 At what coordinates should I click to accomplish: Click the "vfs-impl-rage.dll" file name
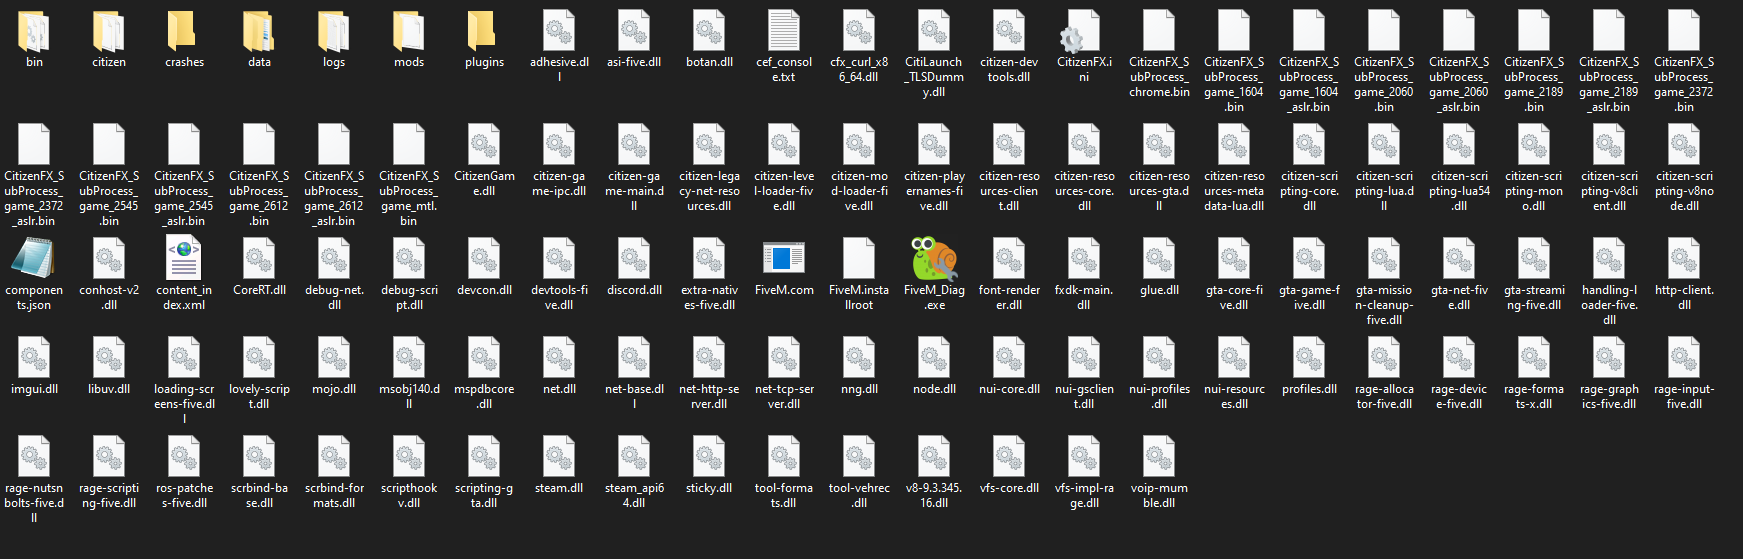[1084, 496]
